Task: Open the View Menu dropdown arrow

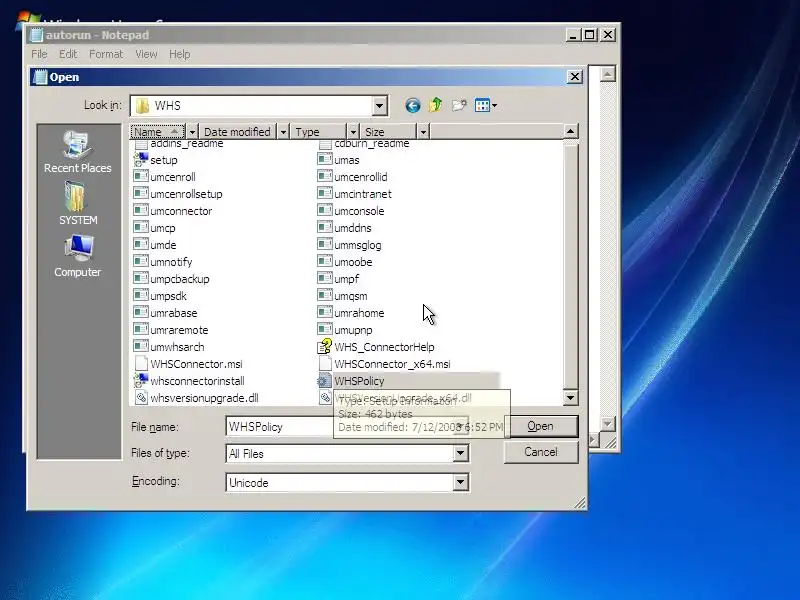Action: coord(494,106)
